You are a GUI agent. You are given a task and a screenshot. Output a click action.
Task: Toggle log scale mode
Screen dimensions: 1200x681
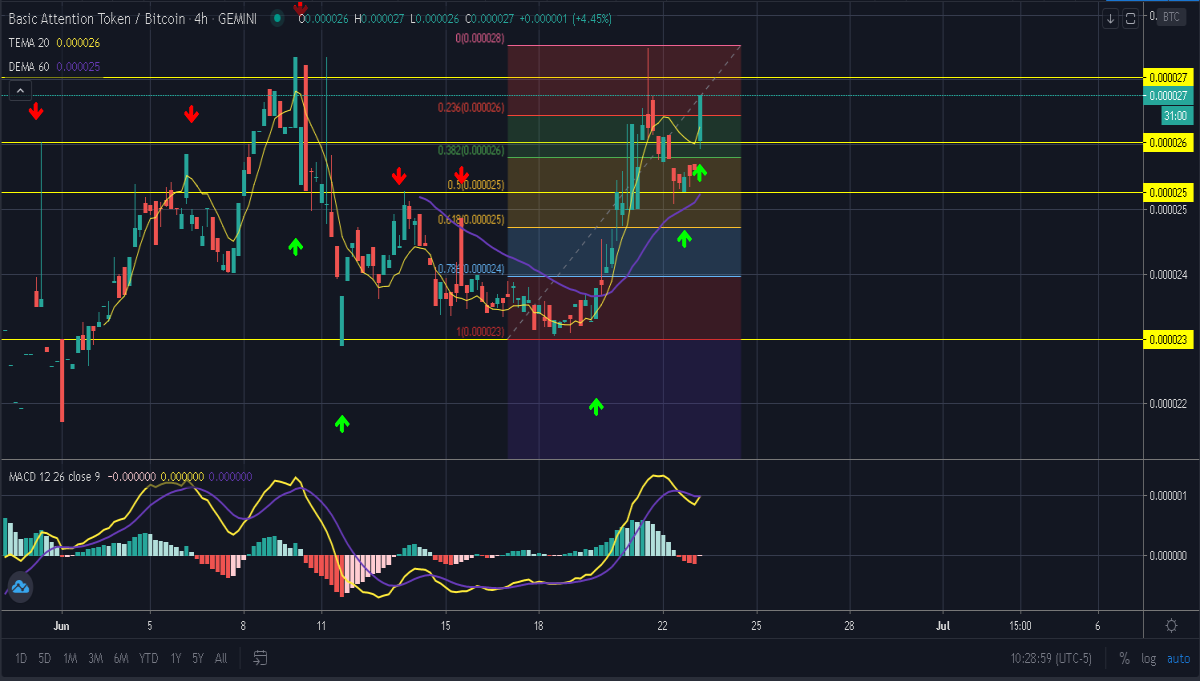(1149, 658)
